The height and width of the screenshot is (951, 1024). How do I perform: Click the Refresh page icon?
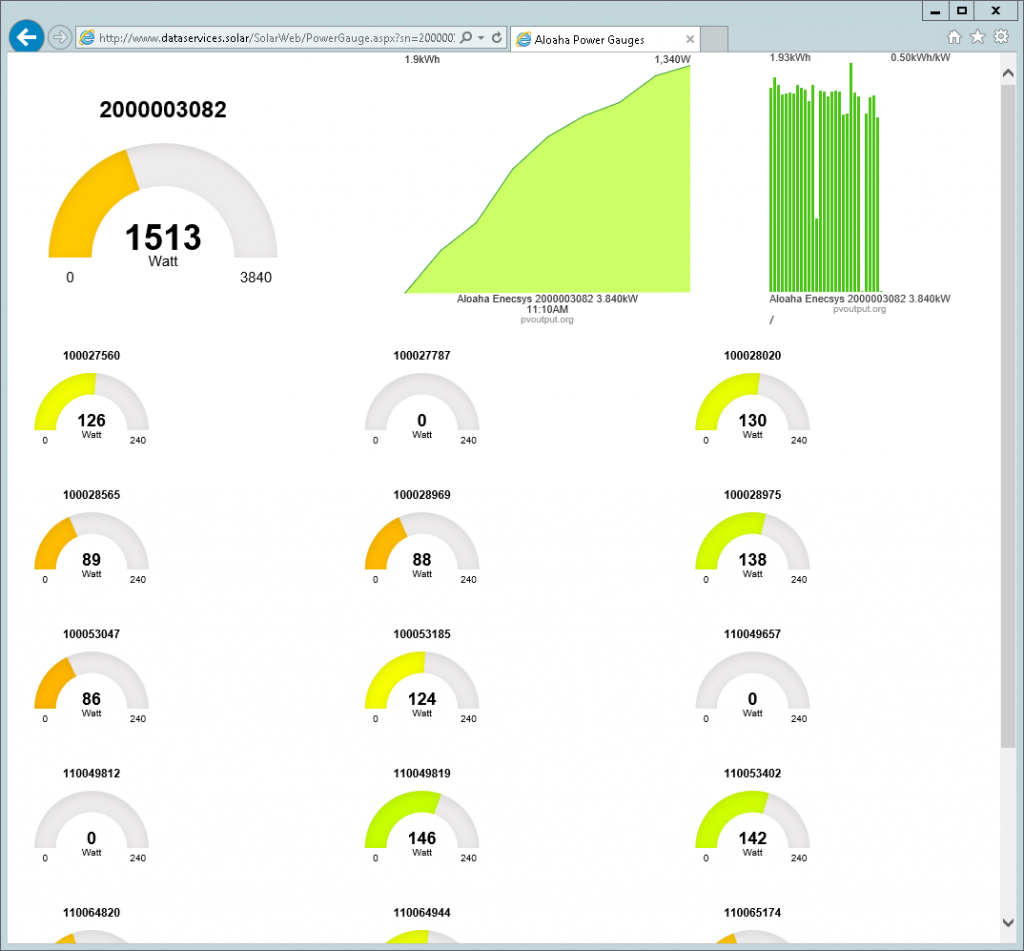click(x=497, y=38)
